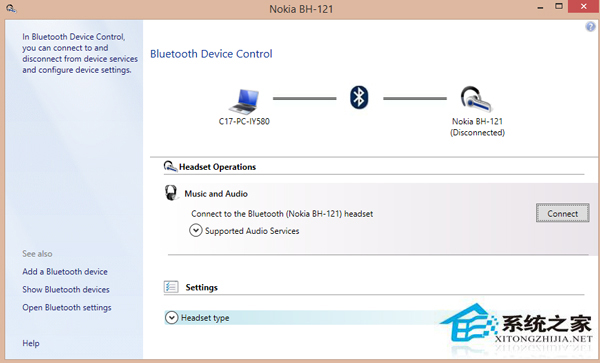Click the blue help question mark icon
The image size is (600, 363).
590,27
